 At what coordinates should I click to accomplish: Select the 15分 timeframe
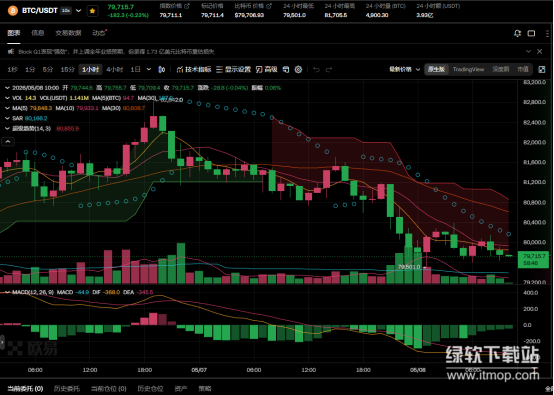click(67, 69)
